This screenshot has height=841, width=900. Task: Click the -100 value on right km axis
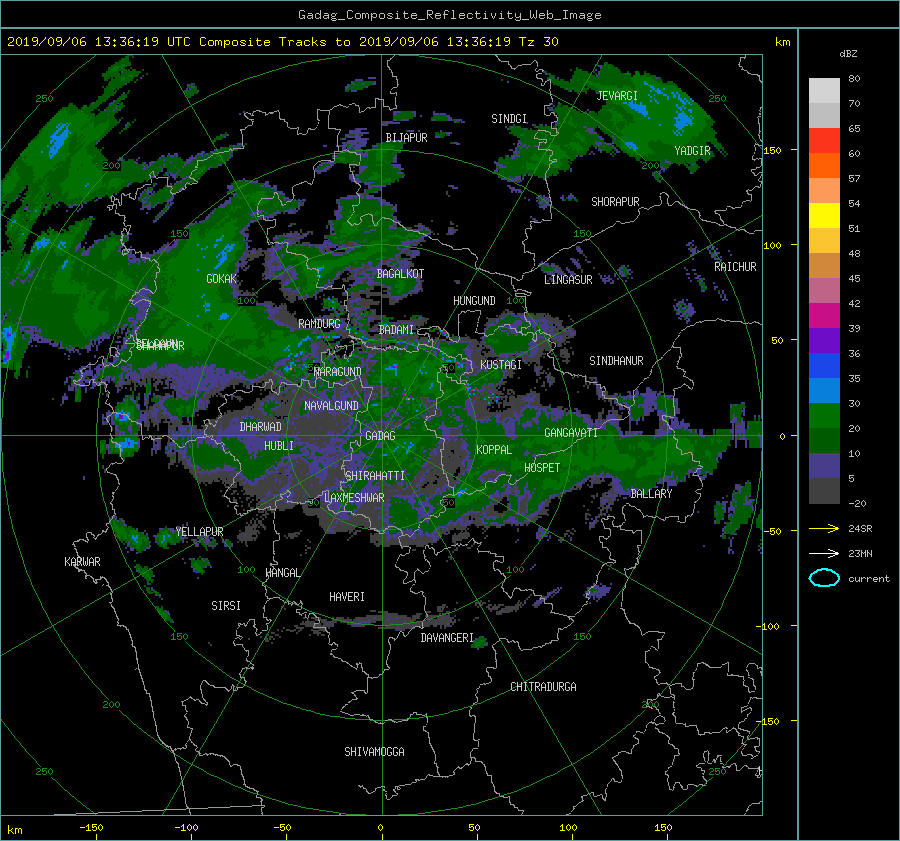click(767, 626)
